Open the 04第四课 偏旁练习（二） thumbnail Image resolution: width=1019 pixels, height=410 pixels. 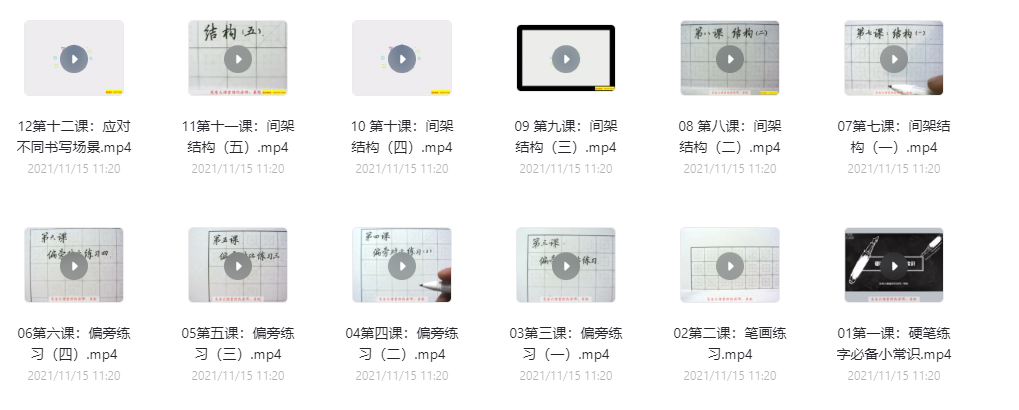click(x=402, y=265)
